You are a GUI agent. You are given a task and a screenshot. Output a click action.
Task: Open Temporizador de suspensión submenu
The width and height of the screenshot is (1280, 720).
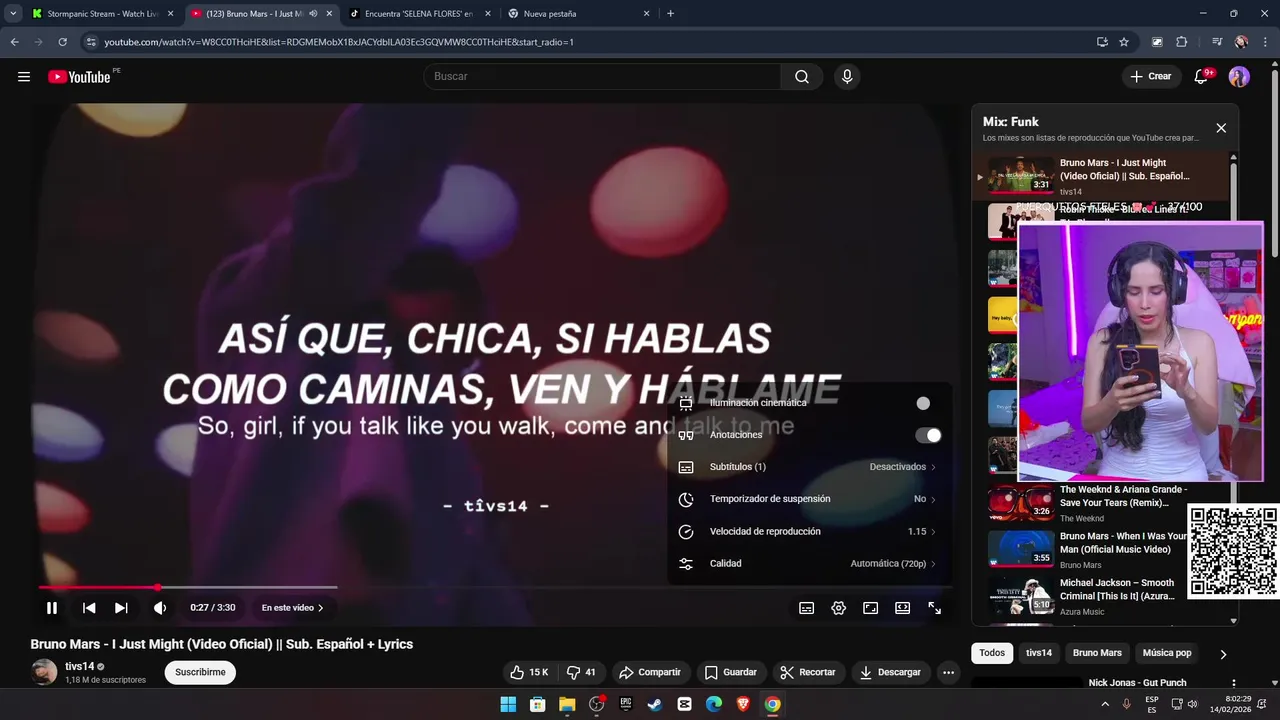(x=808, y=499)
